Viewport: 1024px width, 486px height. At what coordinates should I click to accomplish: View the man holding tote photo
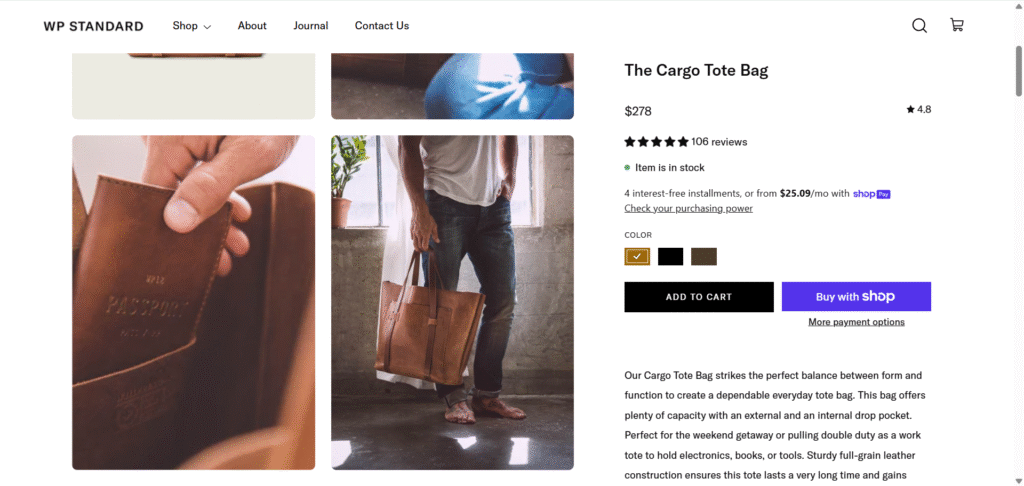(452, 302)
